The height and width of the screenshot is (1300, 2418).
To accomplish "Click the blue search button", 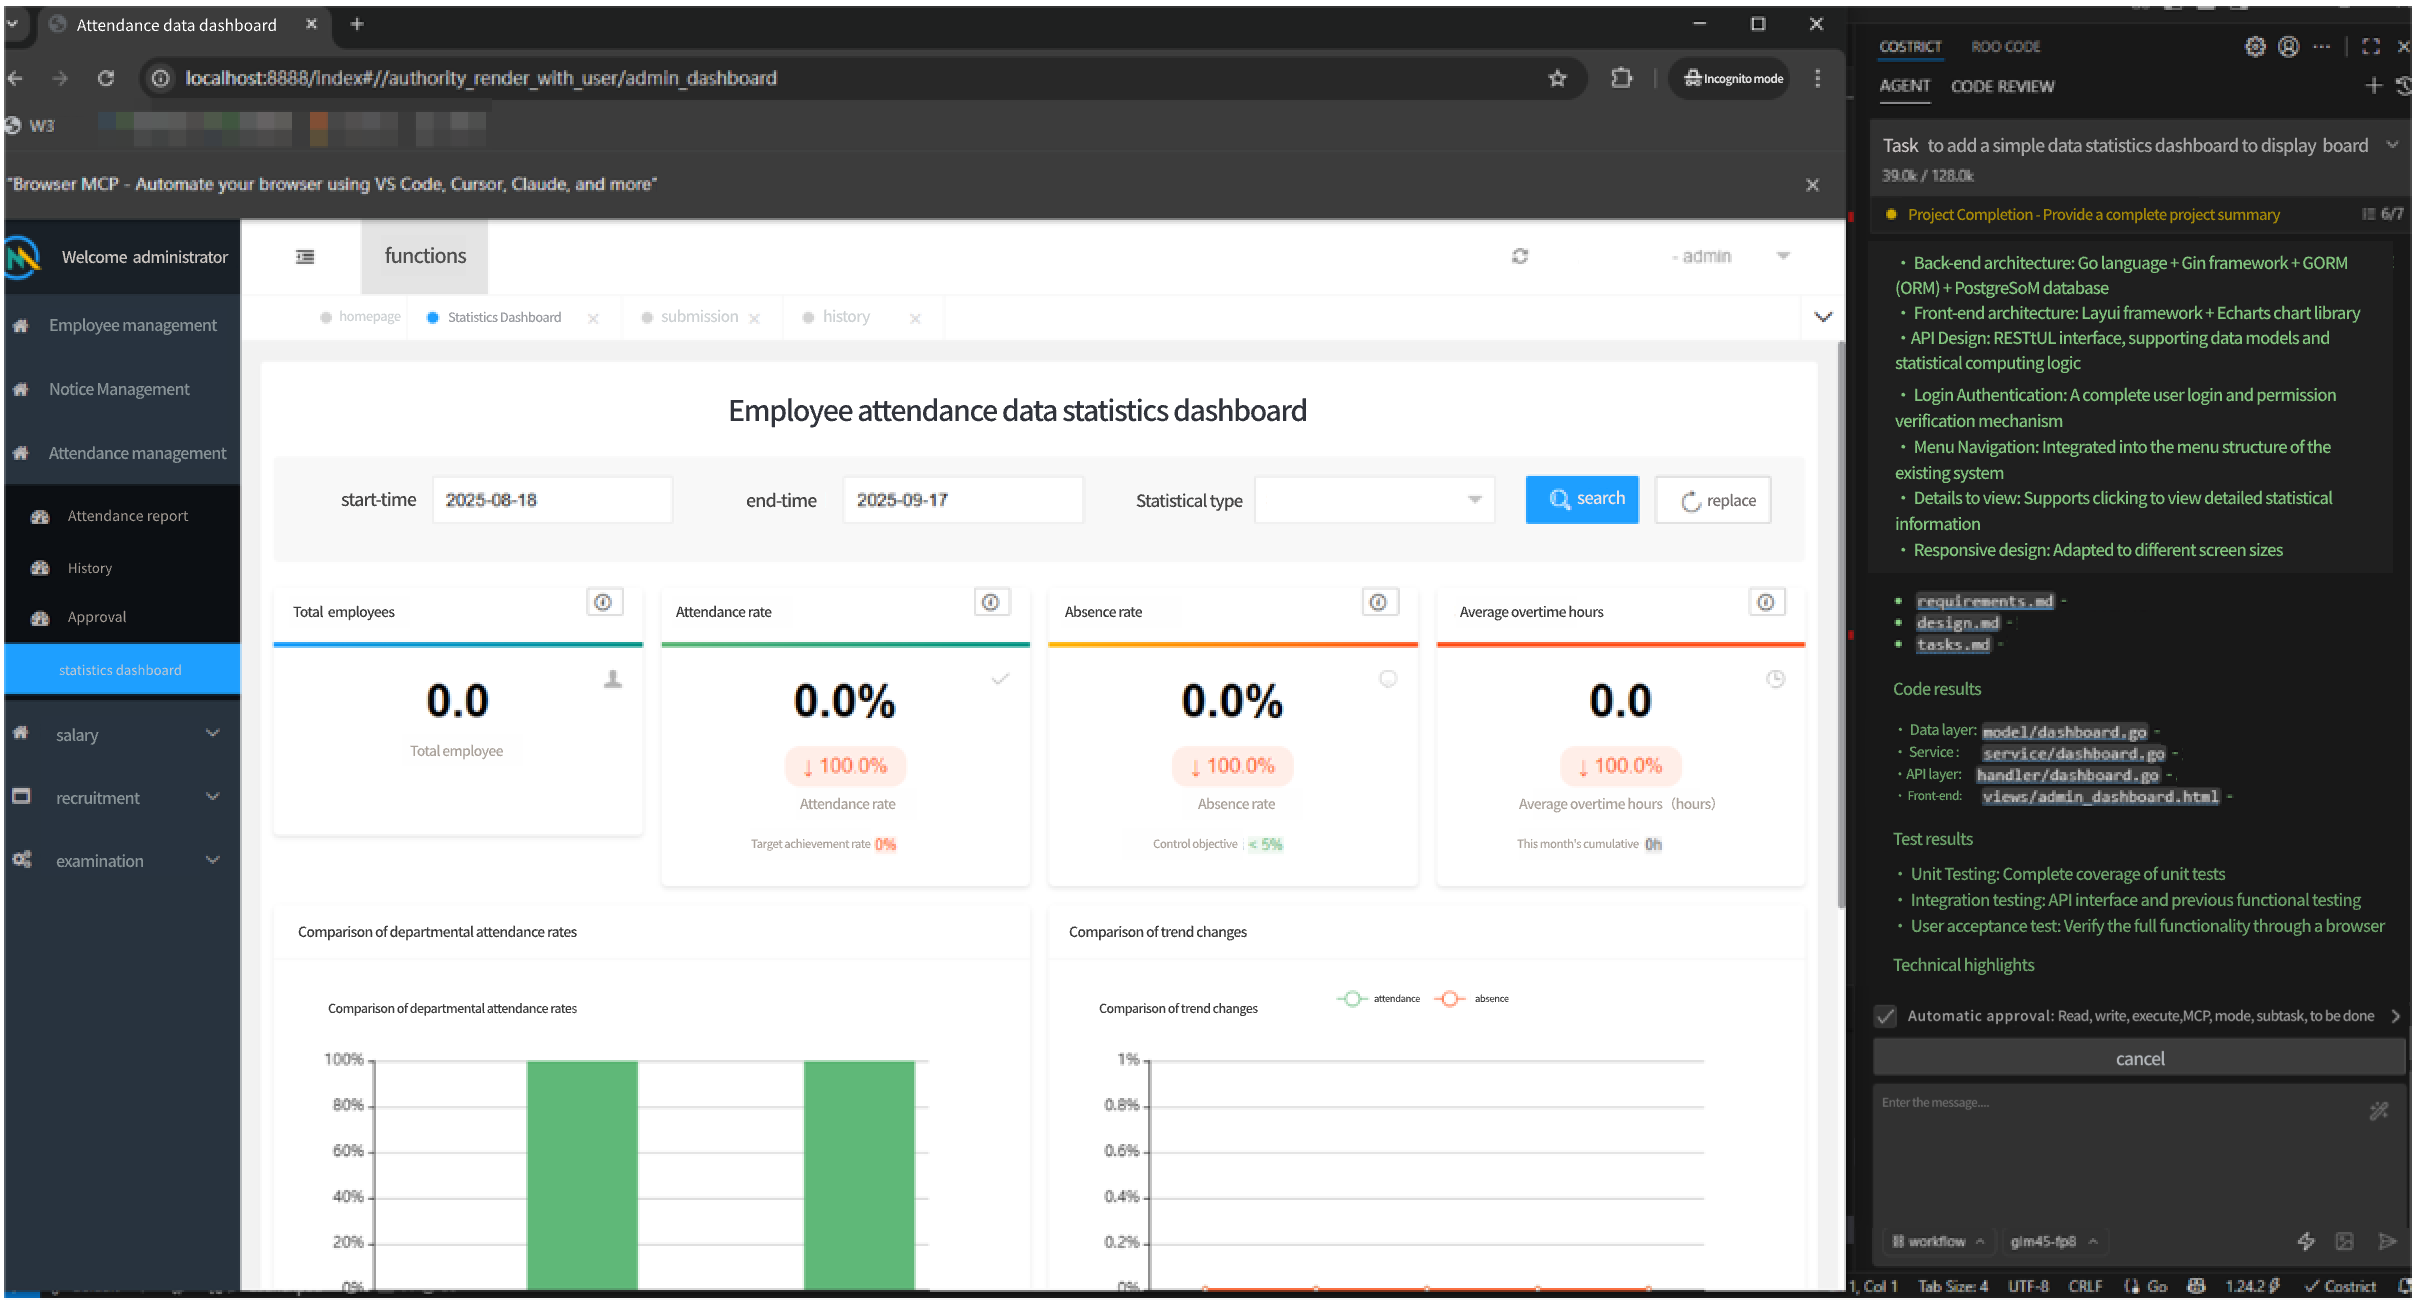I will tap(1582, 499).
